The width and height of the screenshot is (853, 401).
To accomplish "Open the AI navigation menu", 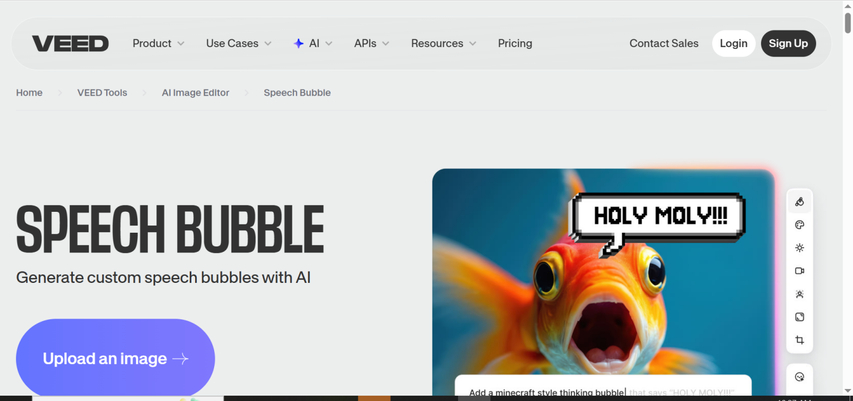I will 313,44.
